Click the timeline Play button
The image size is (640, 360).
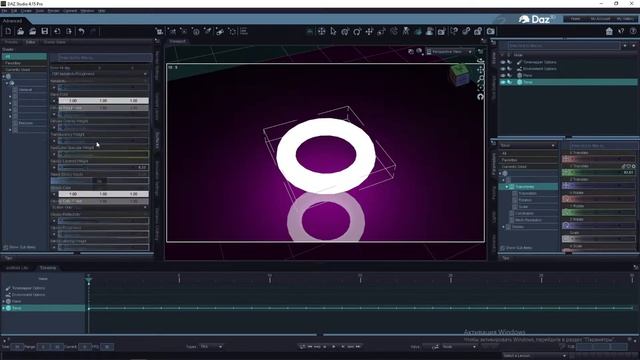pyautogui.click(x=333, y=347)
